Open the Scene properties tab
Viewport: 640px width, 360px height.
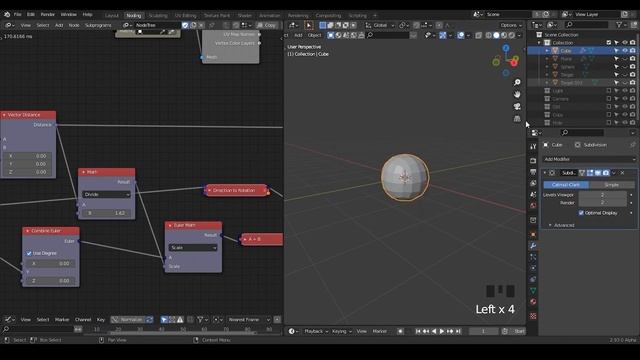click(533, 195)
